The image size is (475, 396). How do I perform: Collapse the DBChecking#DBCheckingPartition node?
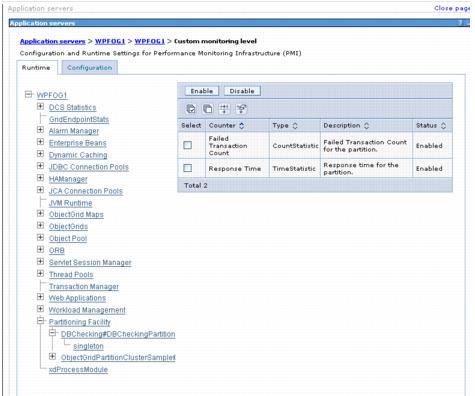pos(53,333)
